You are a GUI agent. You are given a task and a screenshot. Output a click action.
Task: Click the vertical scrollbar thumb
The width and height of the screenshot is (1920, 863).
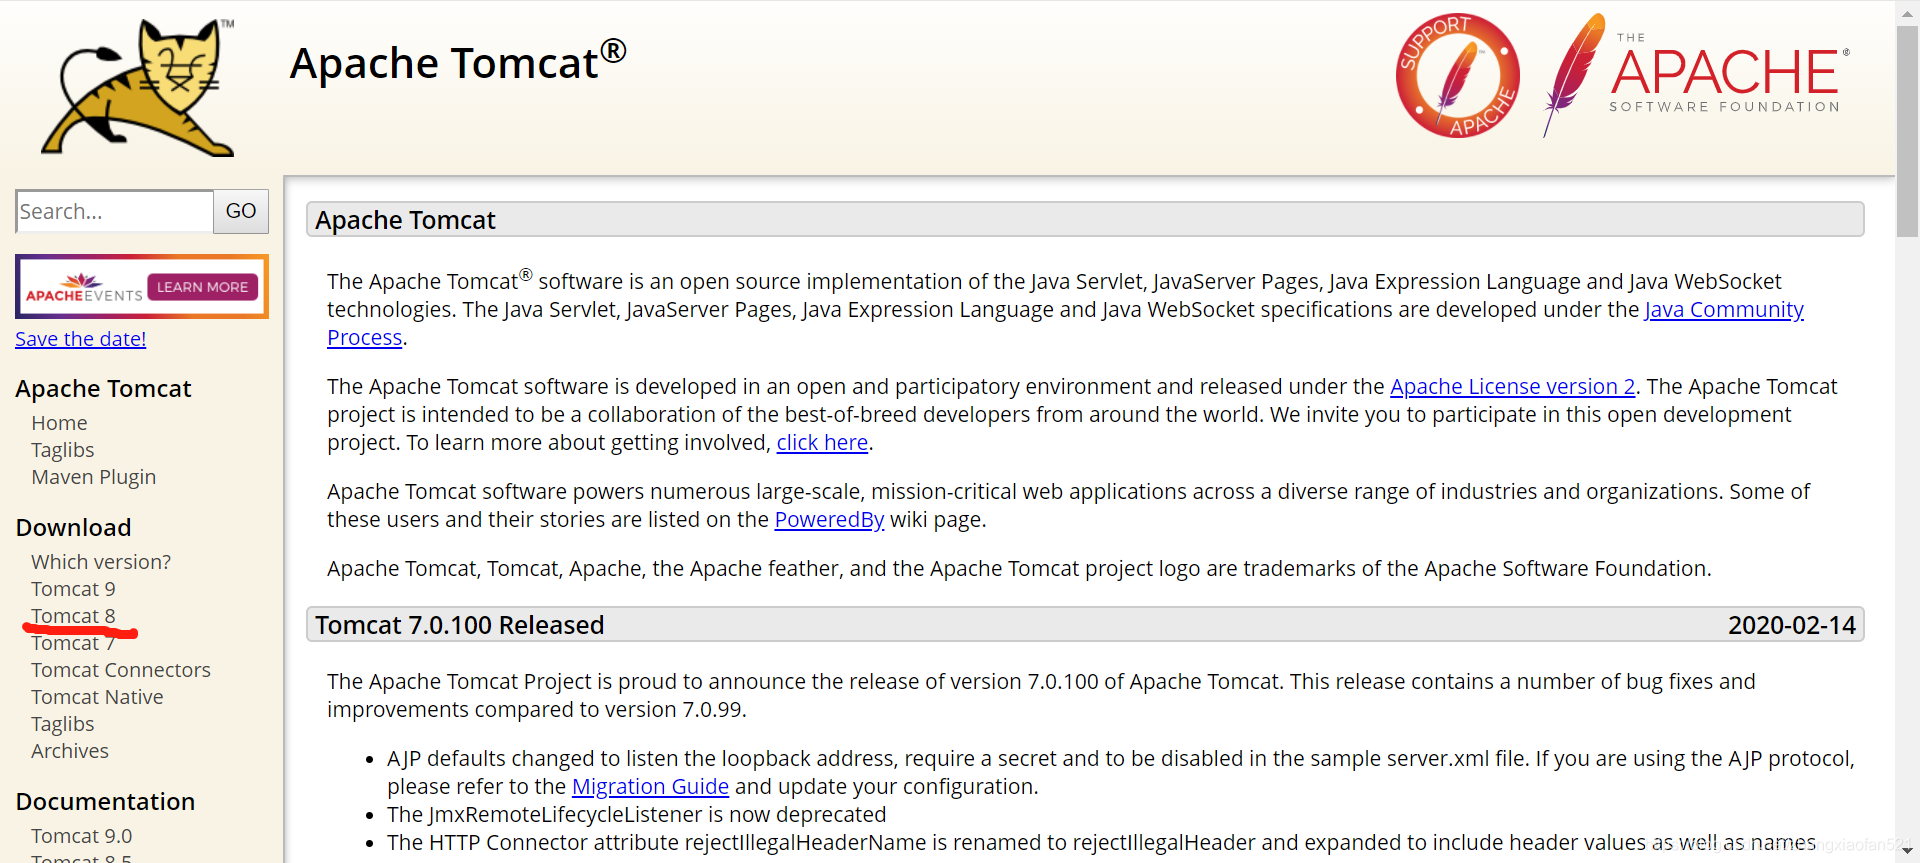[x=1908, y=130]
